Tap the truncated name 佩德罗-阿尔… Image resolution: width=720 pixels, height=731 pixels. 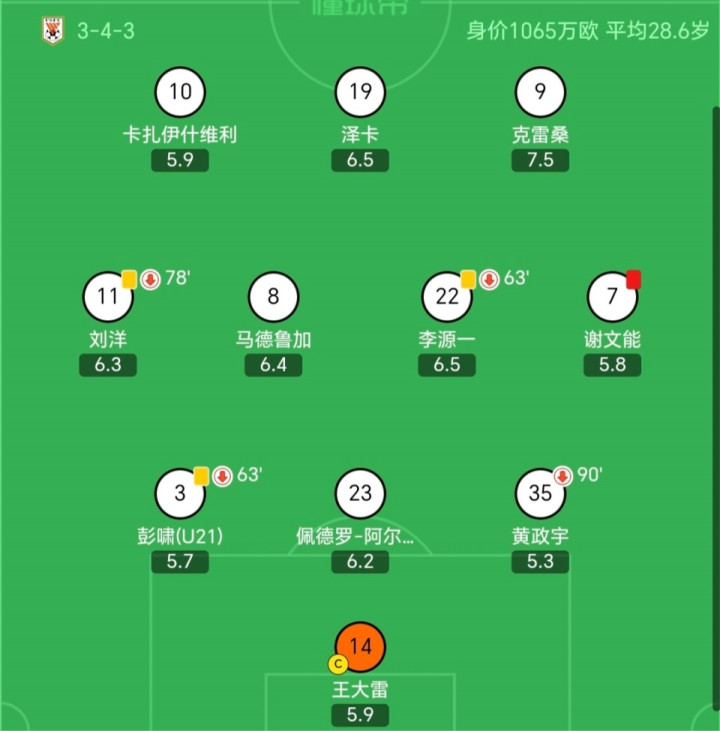[355, 536]
